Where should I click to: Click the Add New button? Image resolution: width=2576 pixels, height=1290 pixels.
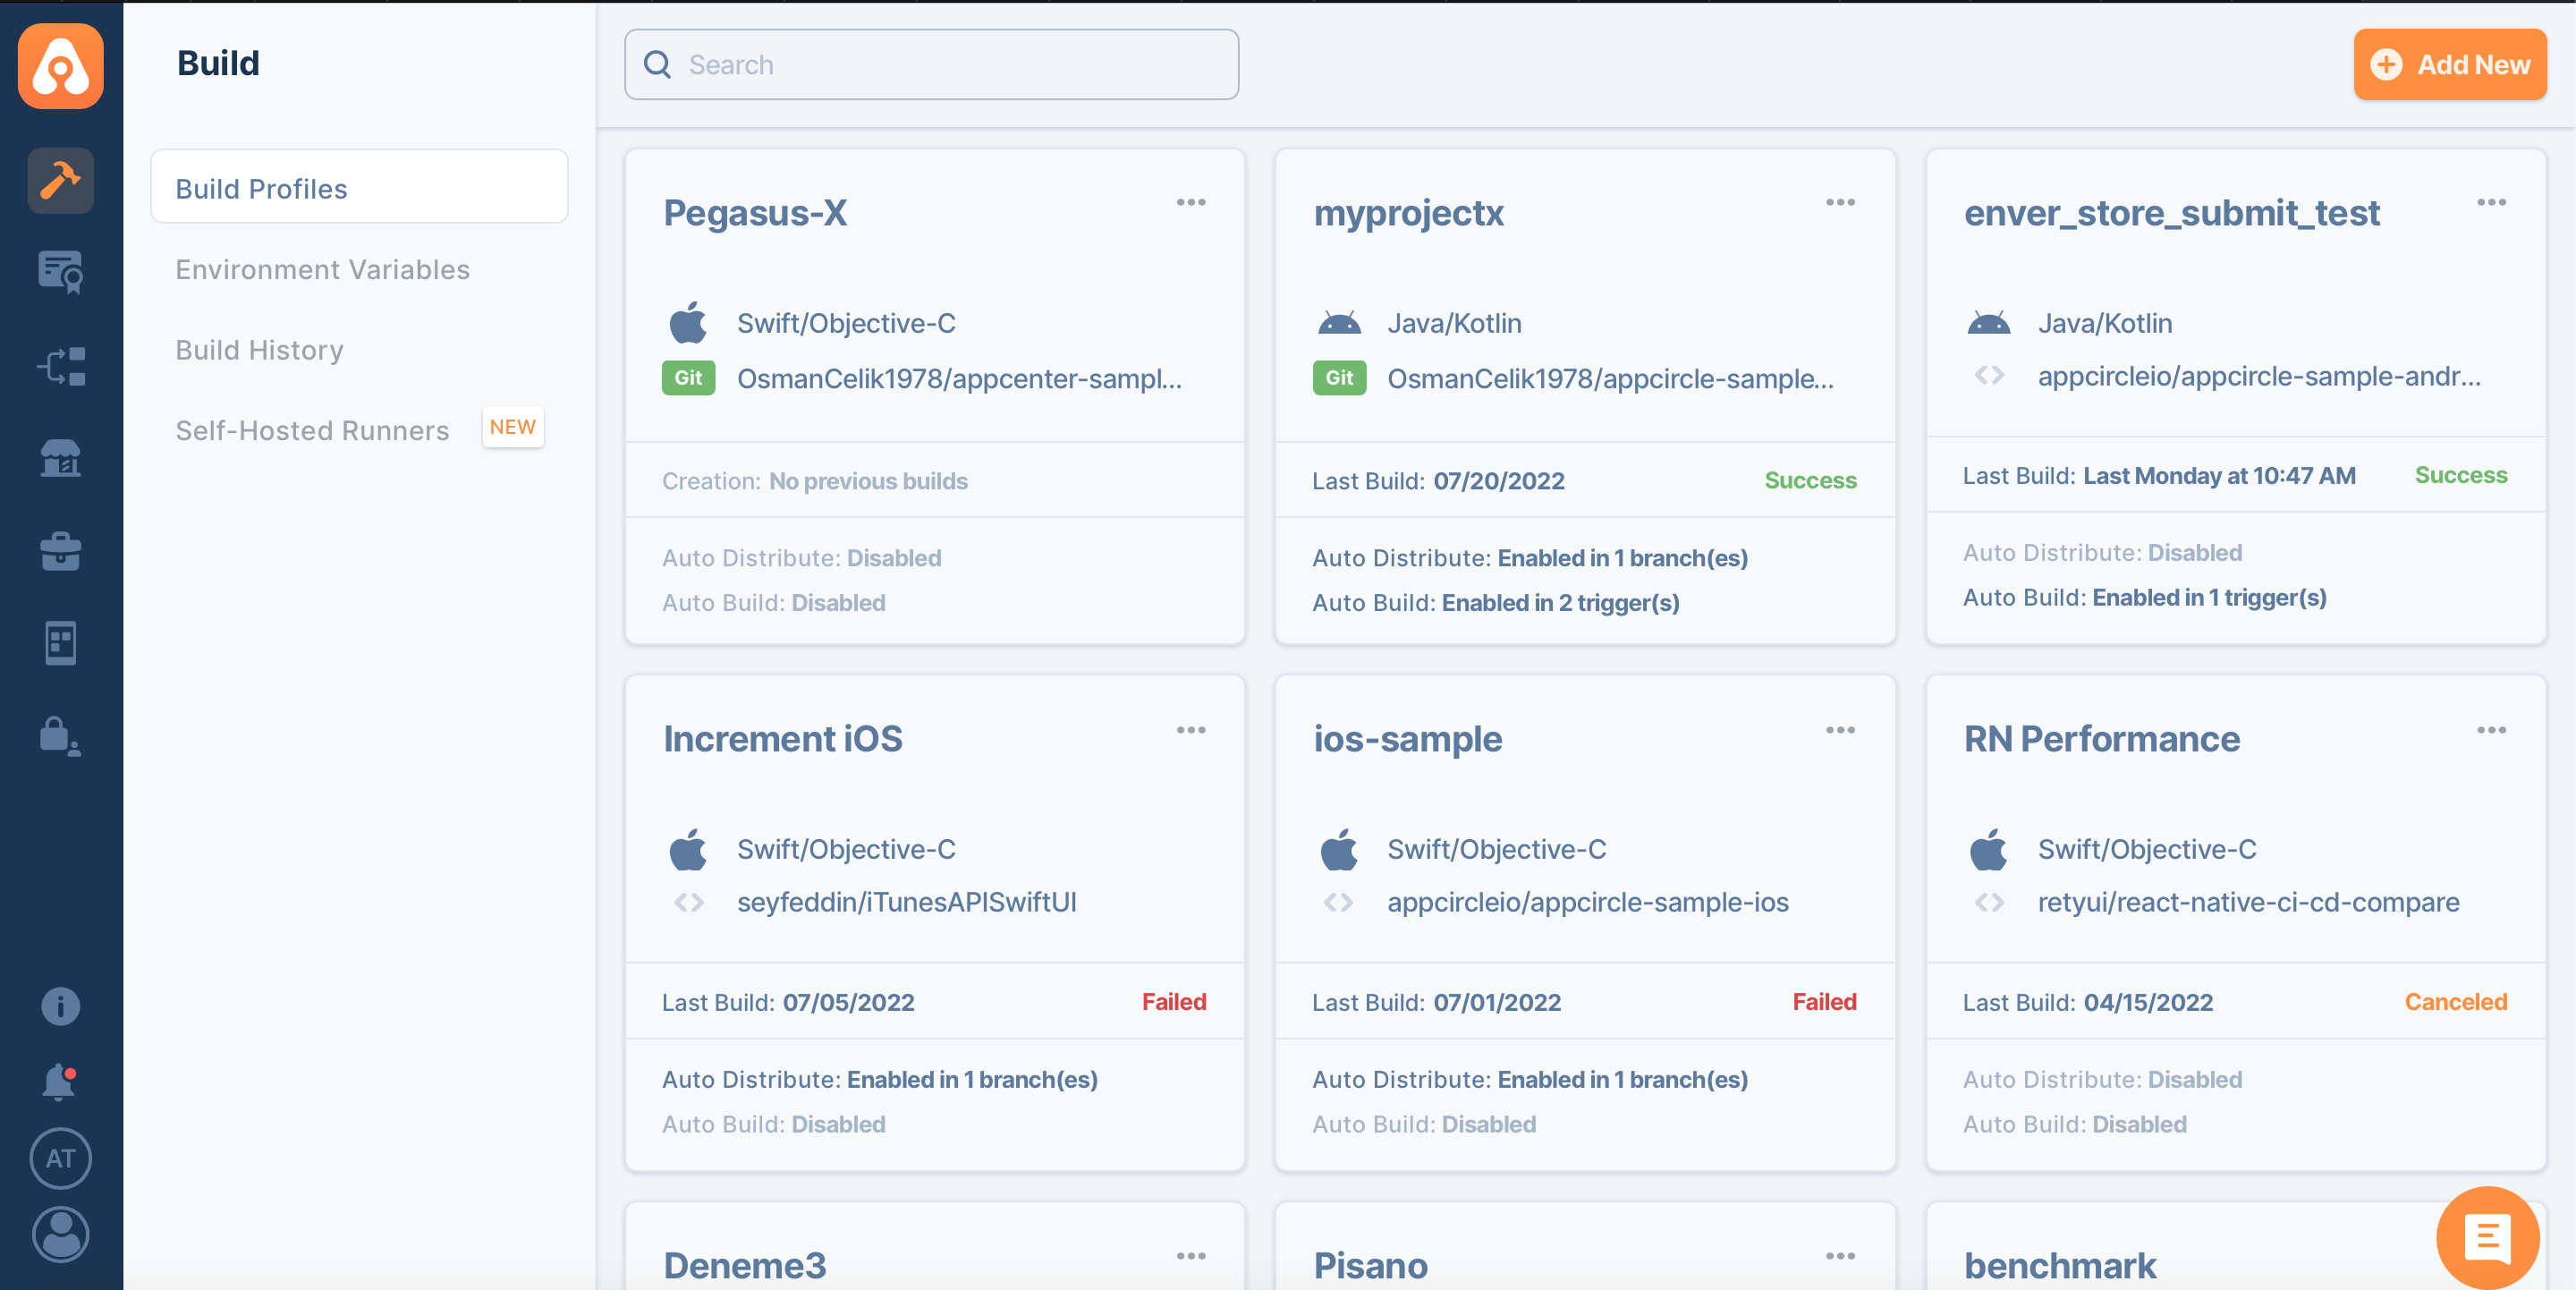2449,64
